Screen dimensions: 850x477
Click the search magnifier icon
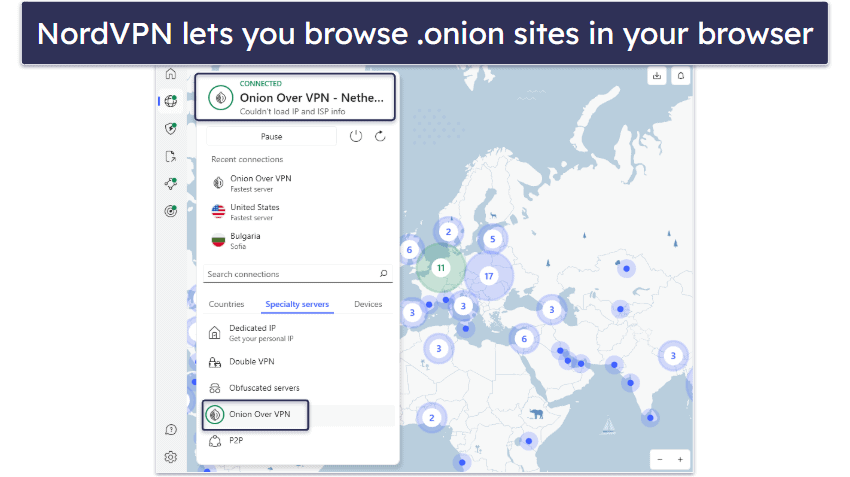click(383, 274)
